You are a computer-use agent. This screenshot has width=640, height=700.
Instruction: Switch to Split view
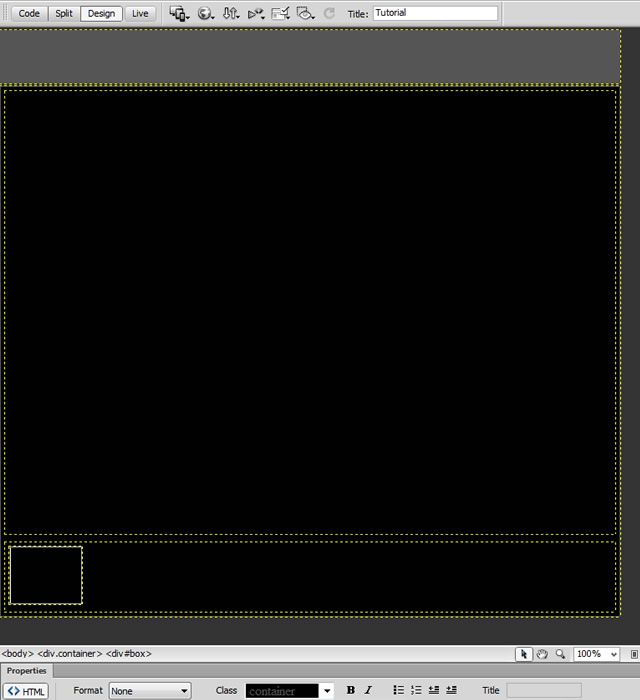click(64, 13)
